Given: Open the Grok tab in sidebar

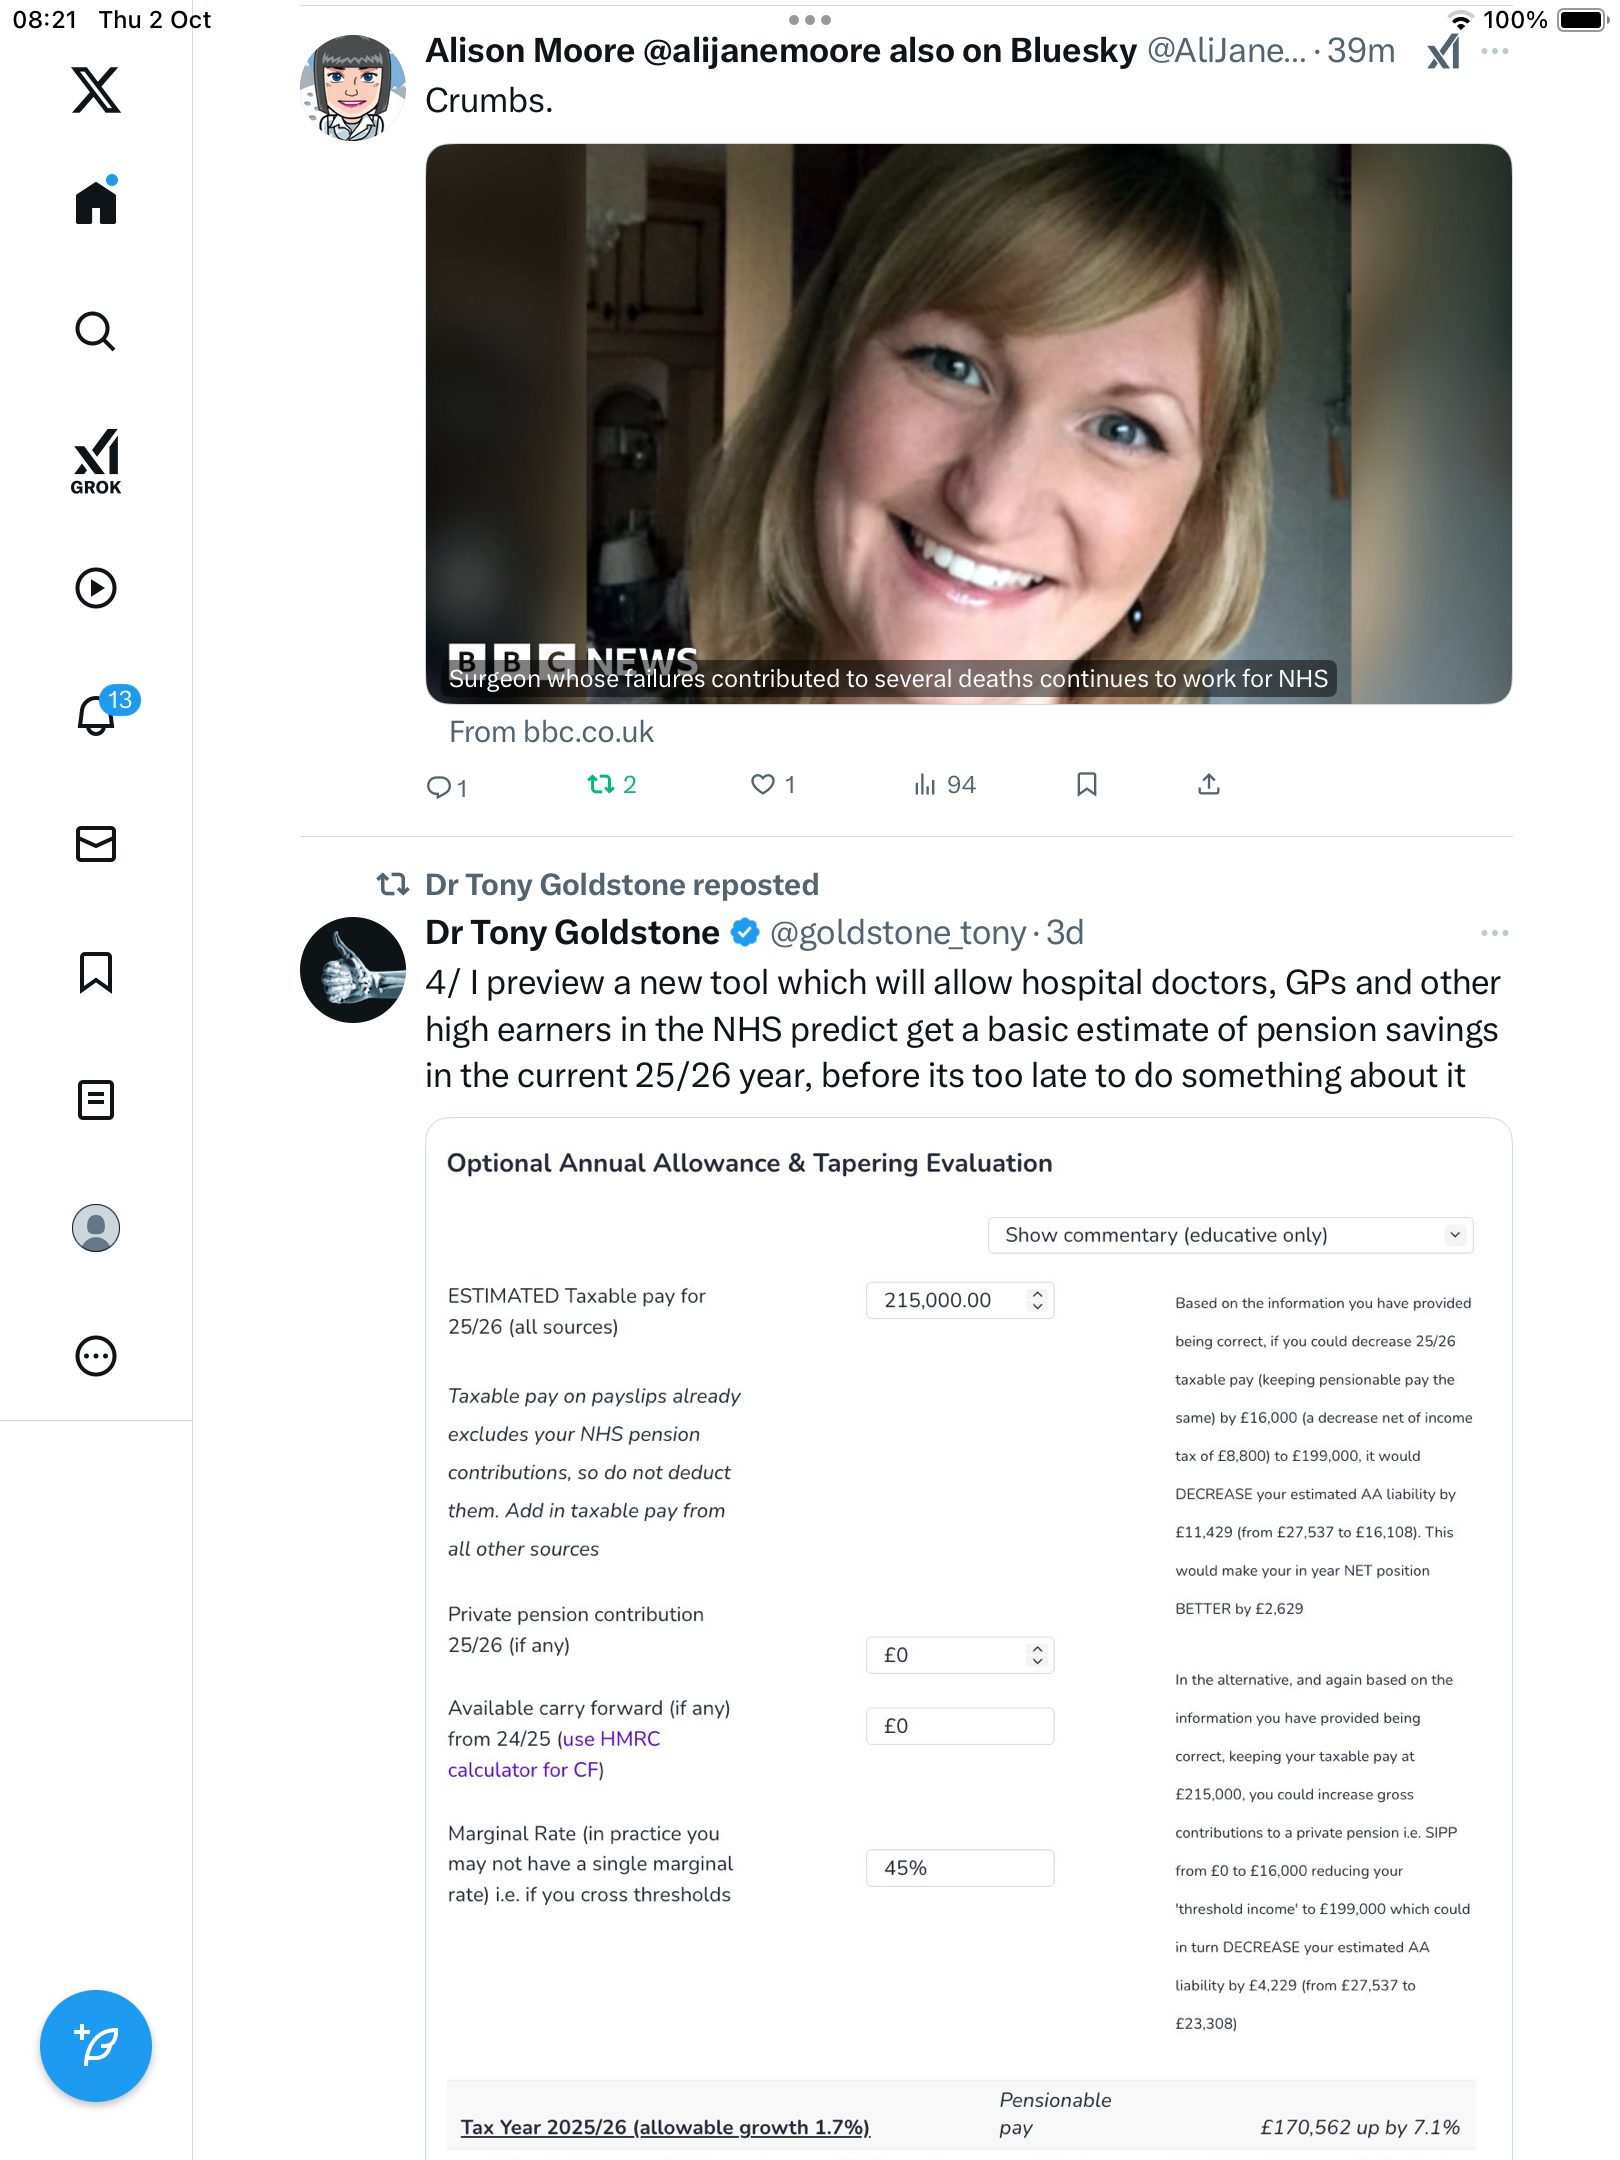Looking at the screenshot, I should pyautogui.click(x=96, y=461).
